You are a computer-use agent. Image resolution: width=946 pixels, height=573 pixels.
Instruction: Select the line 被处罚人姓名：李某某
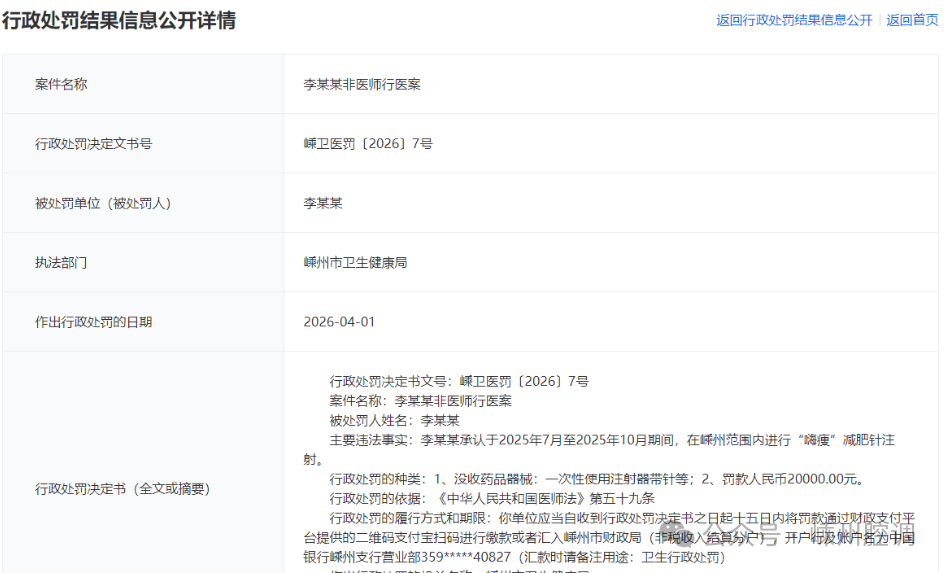pyautogui.click(x=395, y=420)
